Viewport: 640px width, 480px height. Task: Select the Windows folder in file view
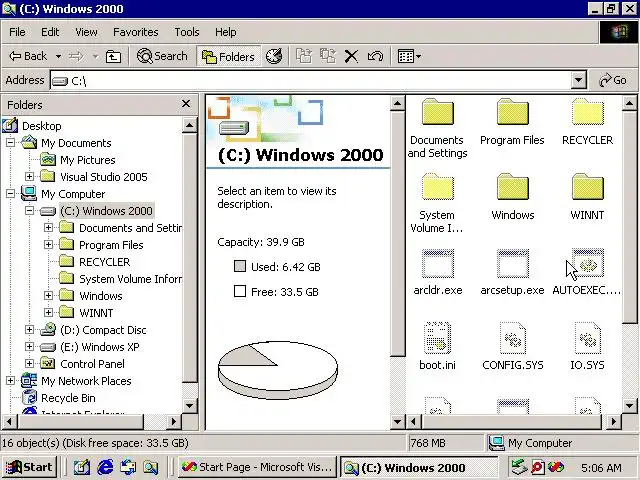point(513,187)
